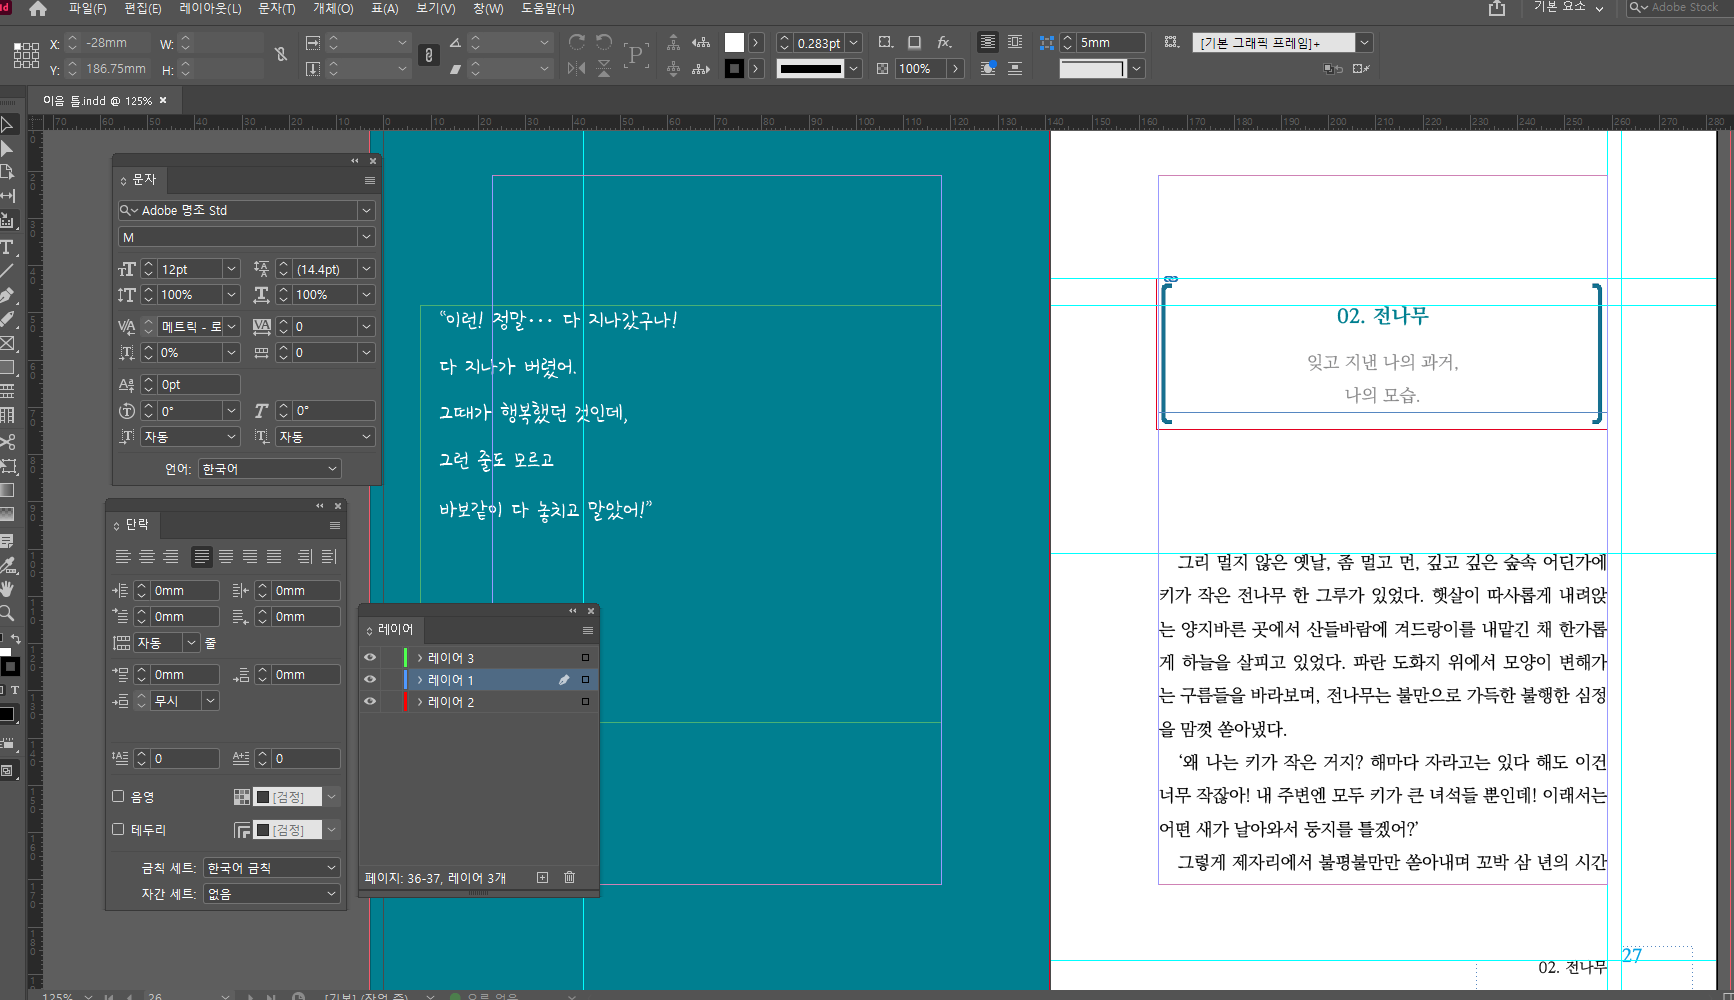
Task: Enable the 테두리 (border) checkbox
Action: pos(118,829)
